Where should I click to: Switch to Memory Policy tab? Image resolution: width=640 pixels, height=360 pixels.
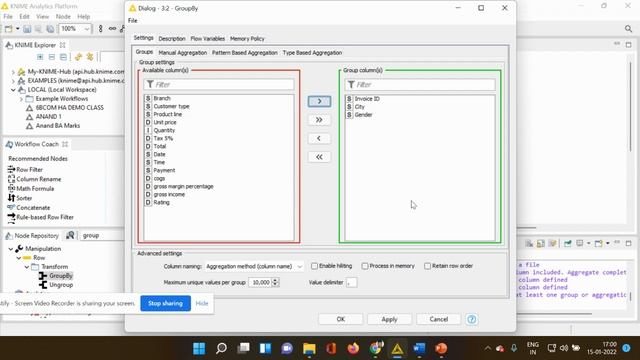point(247,39)
